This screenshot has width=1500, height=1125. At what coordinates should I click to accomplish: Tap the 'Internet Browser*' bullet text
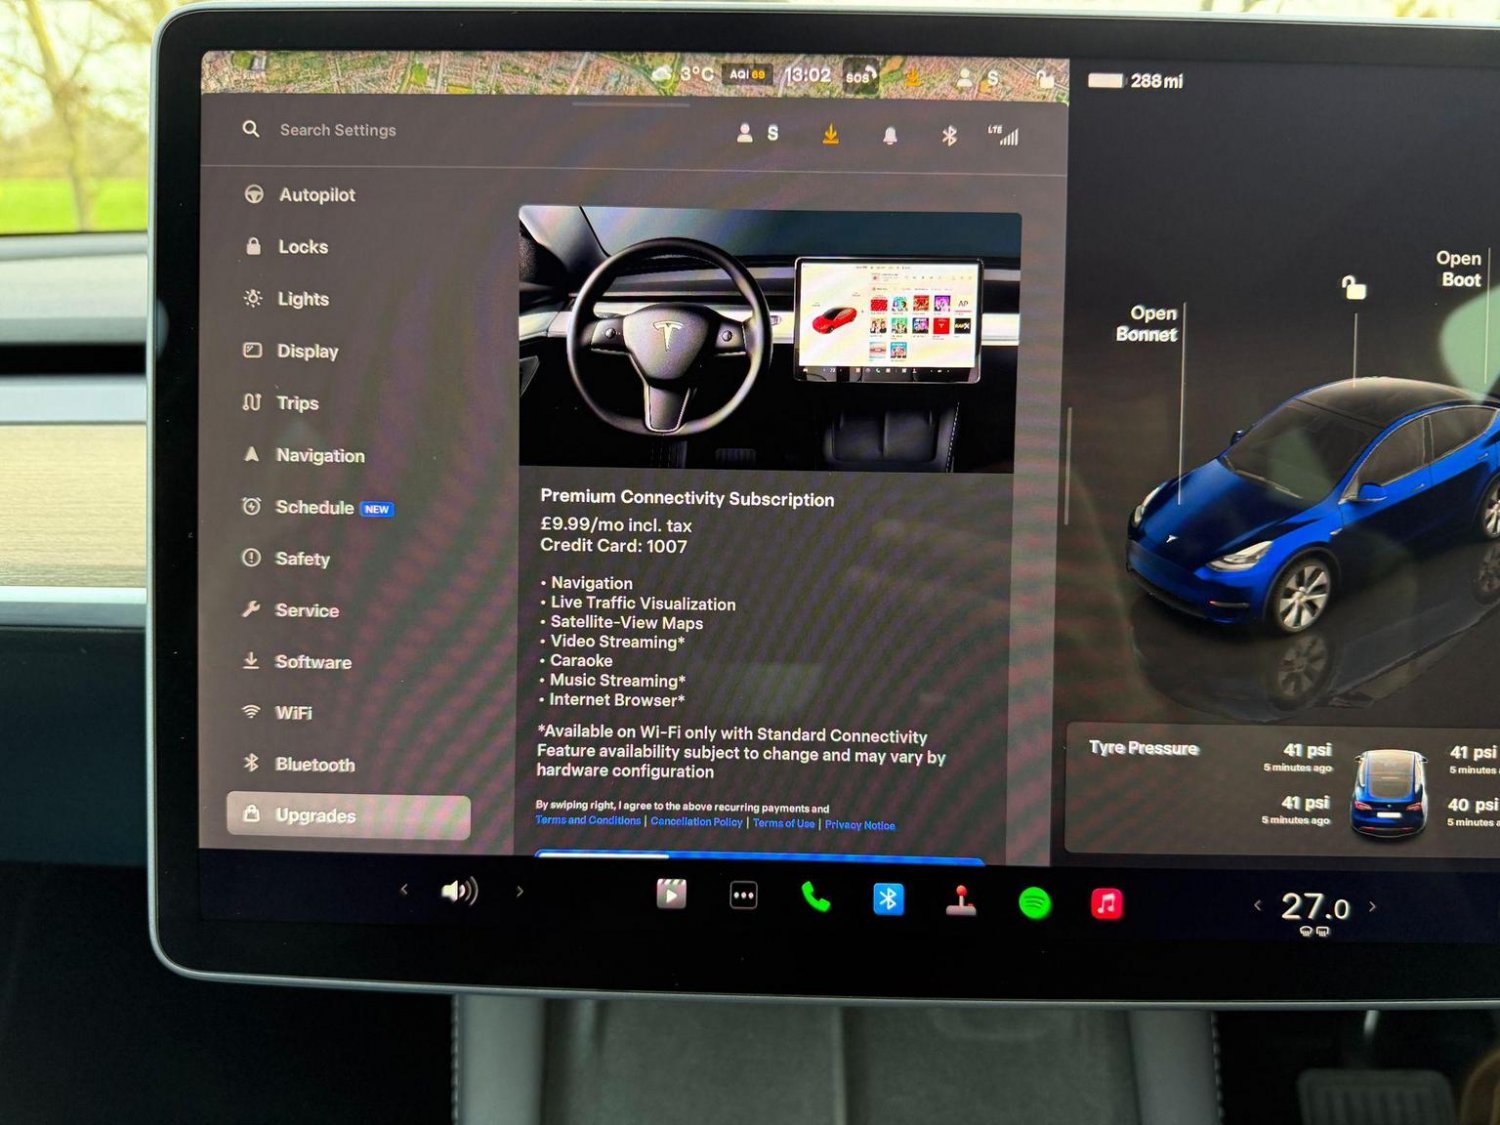tap(616, 700)
